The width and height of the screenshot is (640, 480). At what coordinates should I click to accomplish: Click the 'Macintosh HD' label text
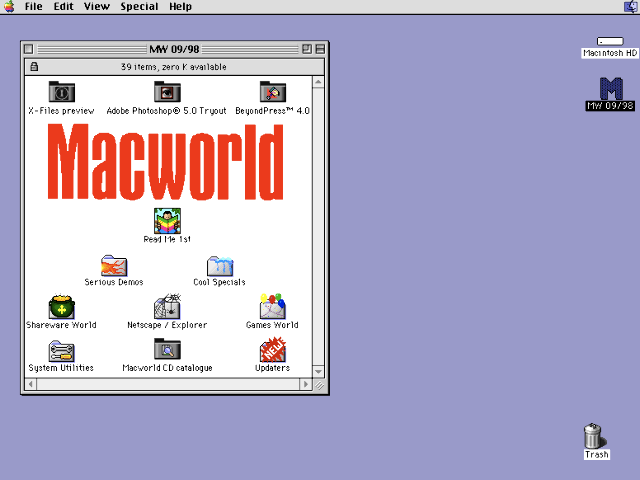click(610, 53)
